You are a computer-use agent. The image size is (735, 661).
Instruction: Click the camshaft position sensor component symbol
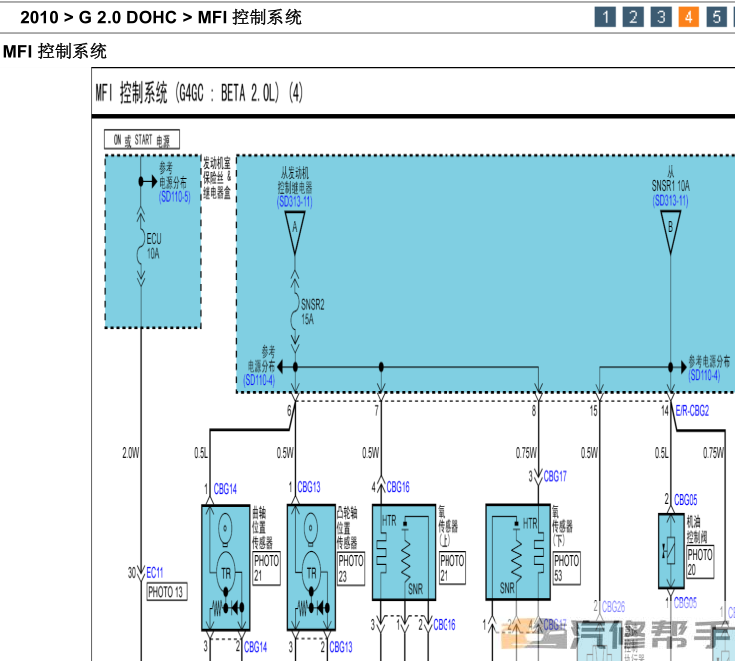[311, 568]
